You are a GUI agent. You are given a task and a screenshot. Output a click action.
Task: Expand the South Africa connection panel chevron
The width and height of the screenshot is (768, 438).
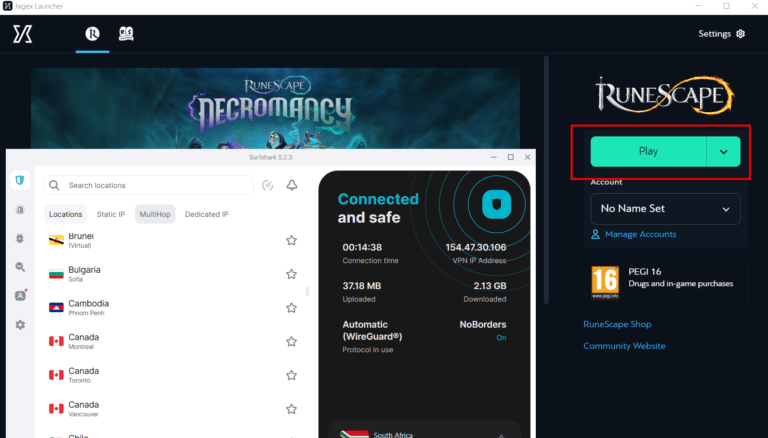tap(501, 435)
